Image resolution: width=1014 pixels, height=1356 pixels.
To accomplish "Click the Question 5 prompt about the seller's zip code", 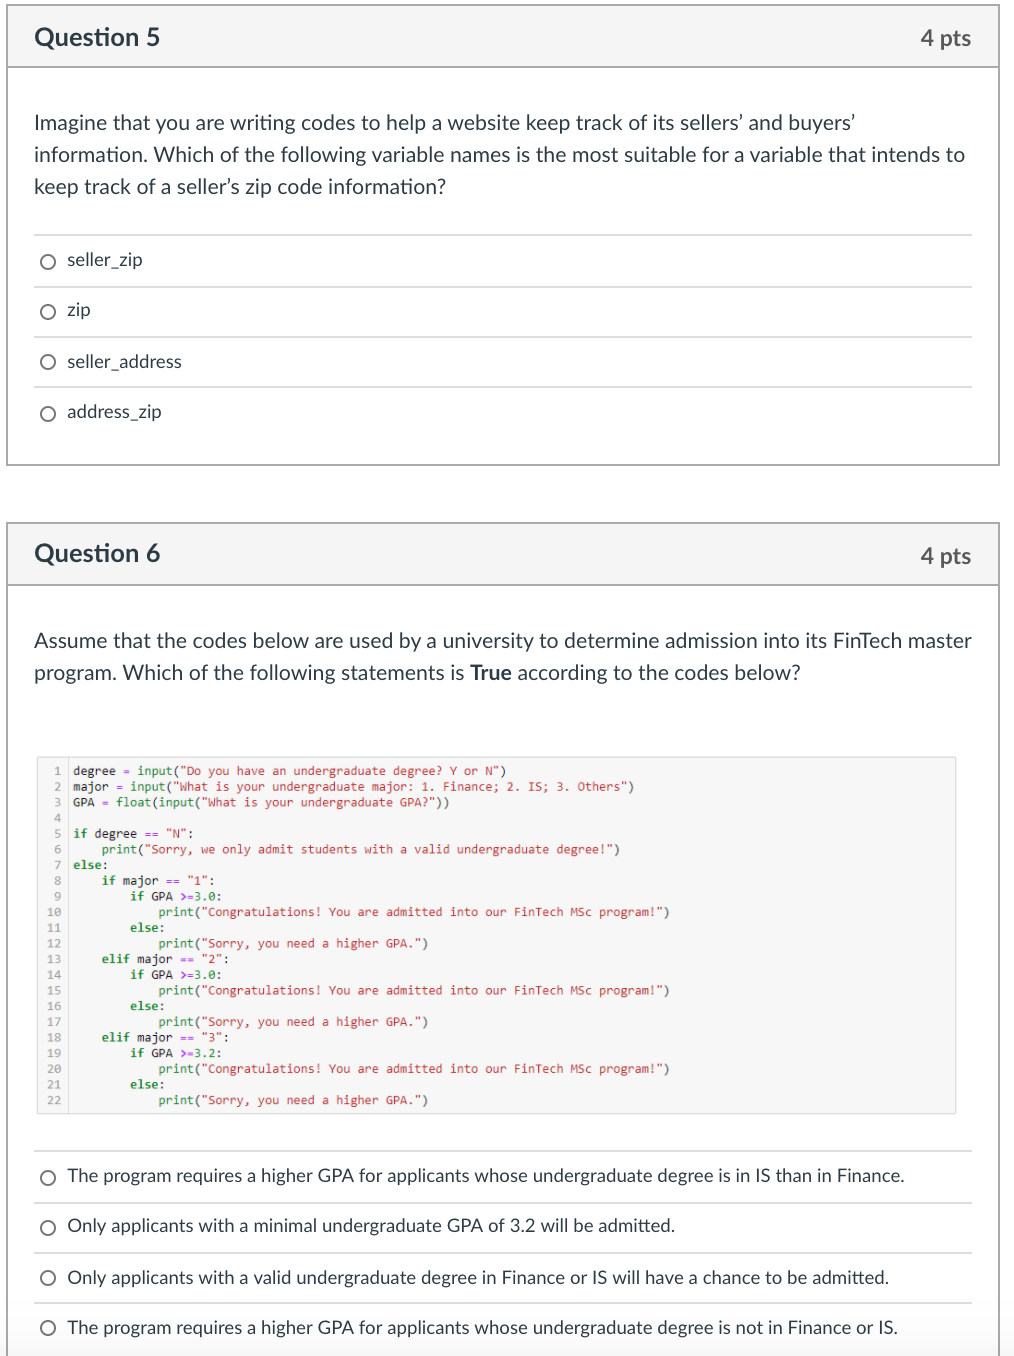I will [x=499, y=155].
